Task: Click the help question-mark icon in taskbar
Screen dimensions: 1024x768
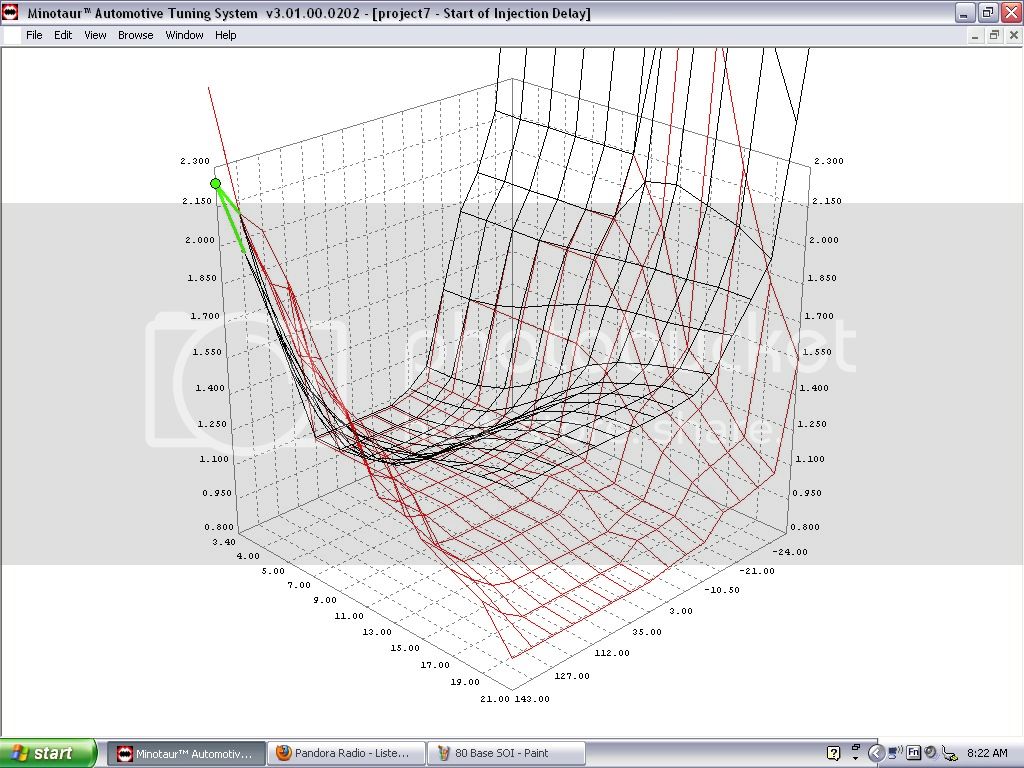Action: (833, 753)
